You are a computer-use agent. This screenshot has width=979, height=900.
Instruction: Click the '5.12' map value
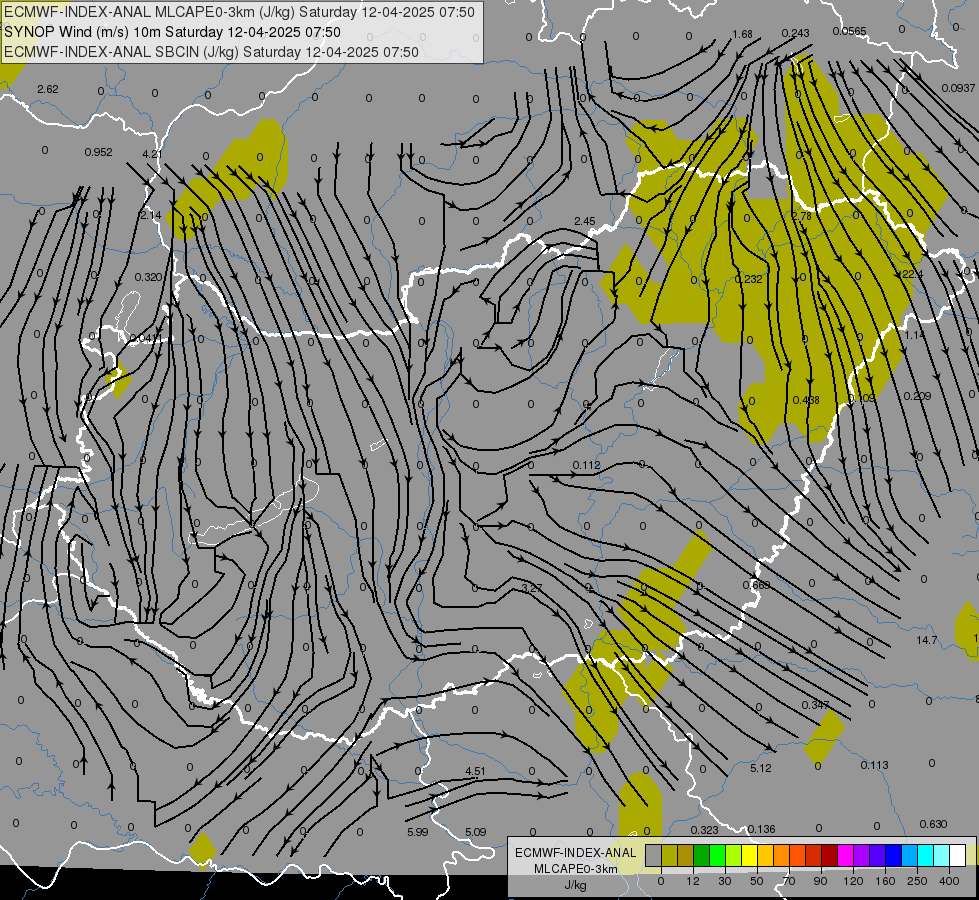click(x=760, y=768)
